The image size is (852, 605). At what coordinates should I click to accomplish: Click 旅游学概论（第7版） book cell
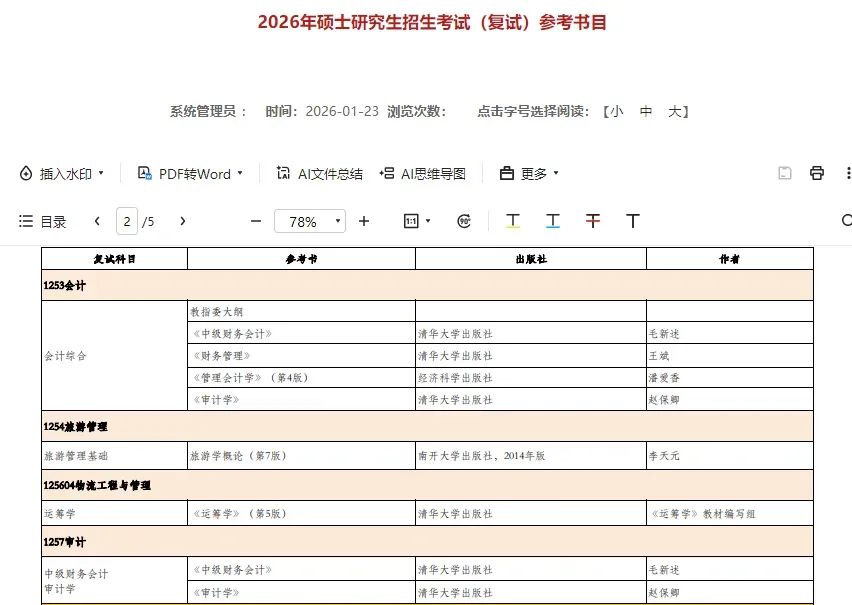click(x=302, y=456)
